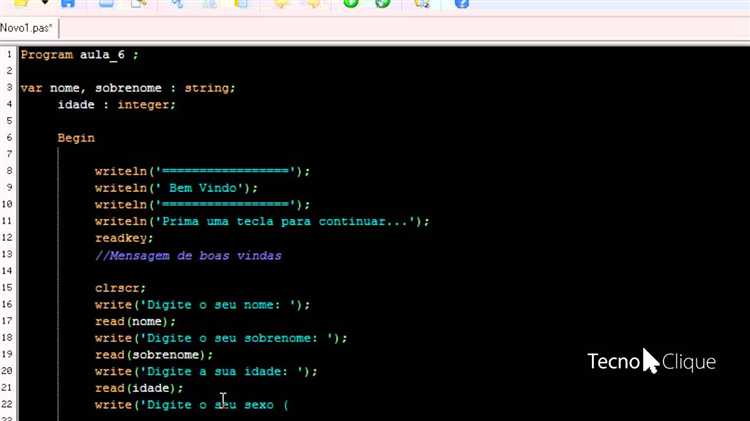Click the yellow open-file folder icon
750x421 pixels.
pos(21,3)
